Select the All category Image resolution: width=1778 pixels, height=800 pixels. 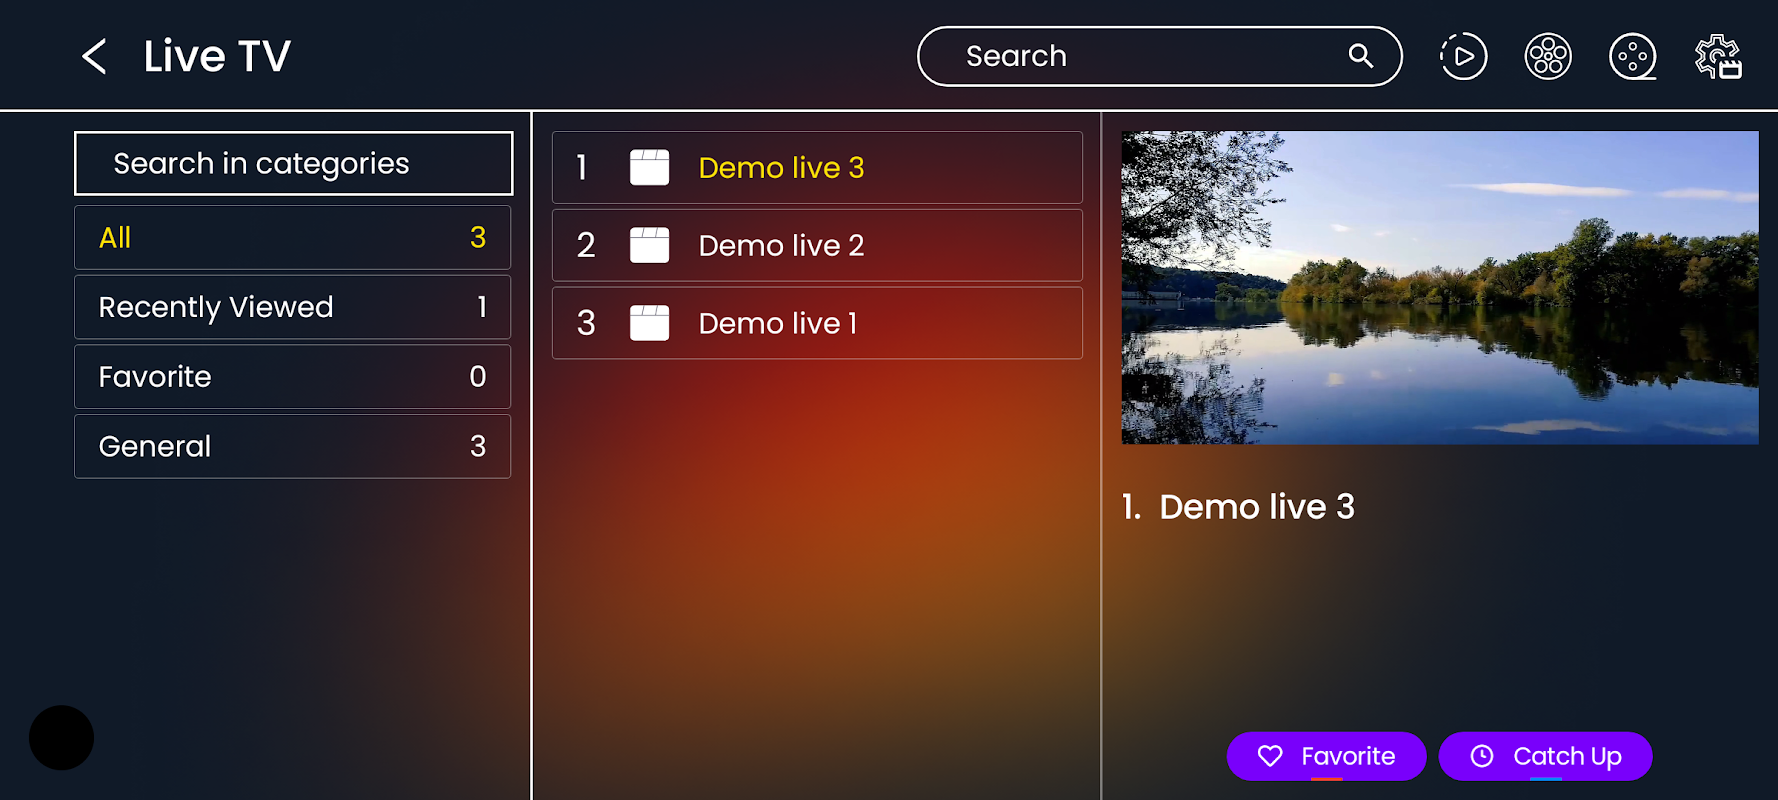click(293, 237)
